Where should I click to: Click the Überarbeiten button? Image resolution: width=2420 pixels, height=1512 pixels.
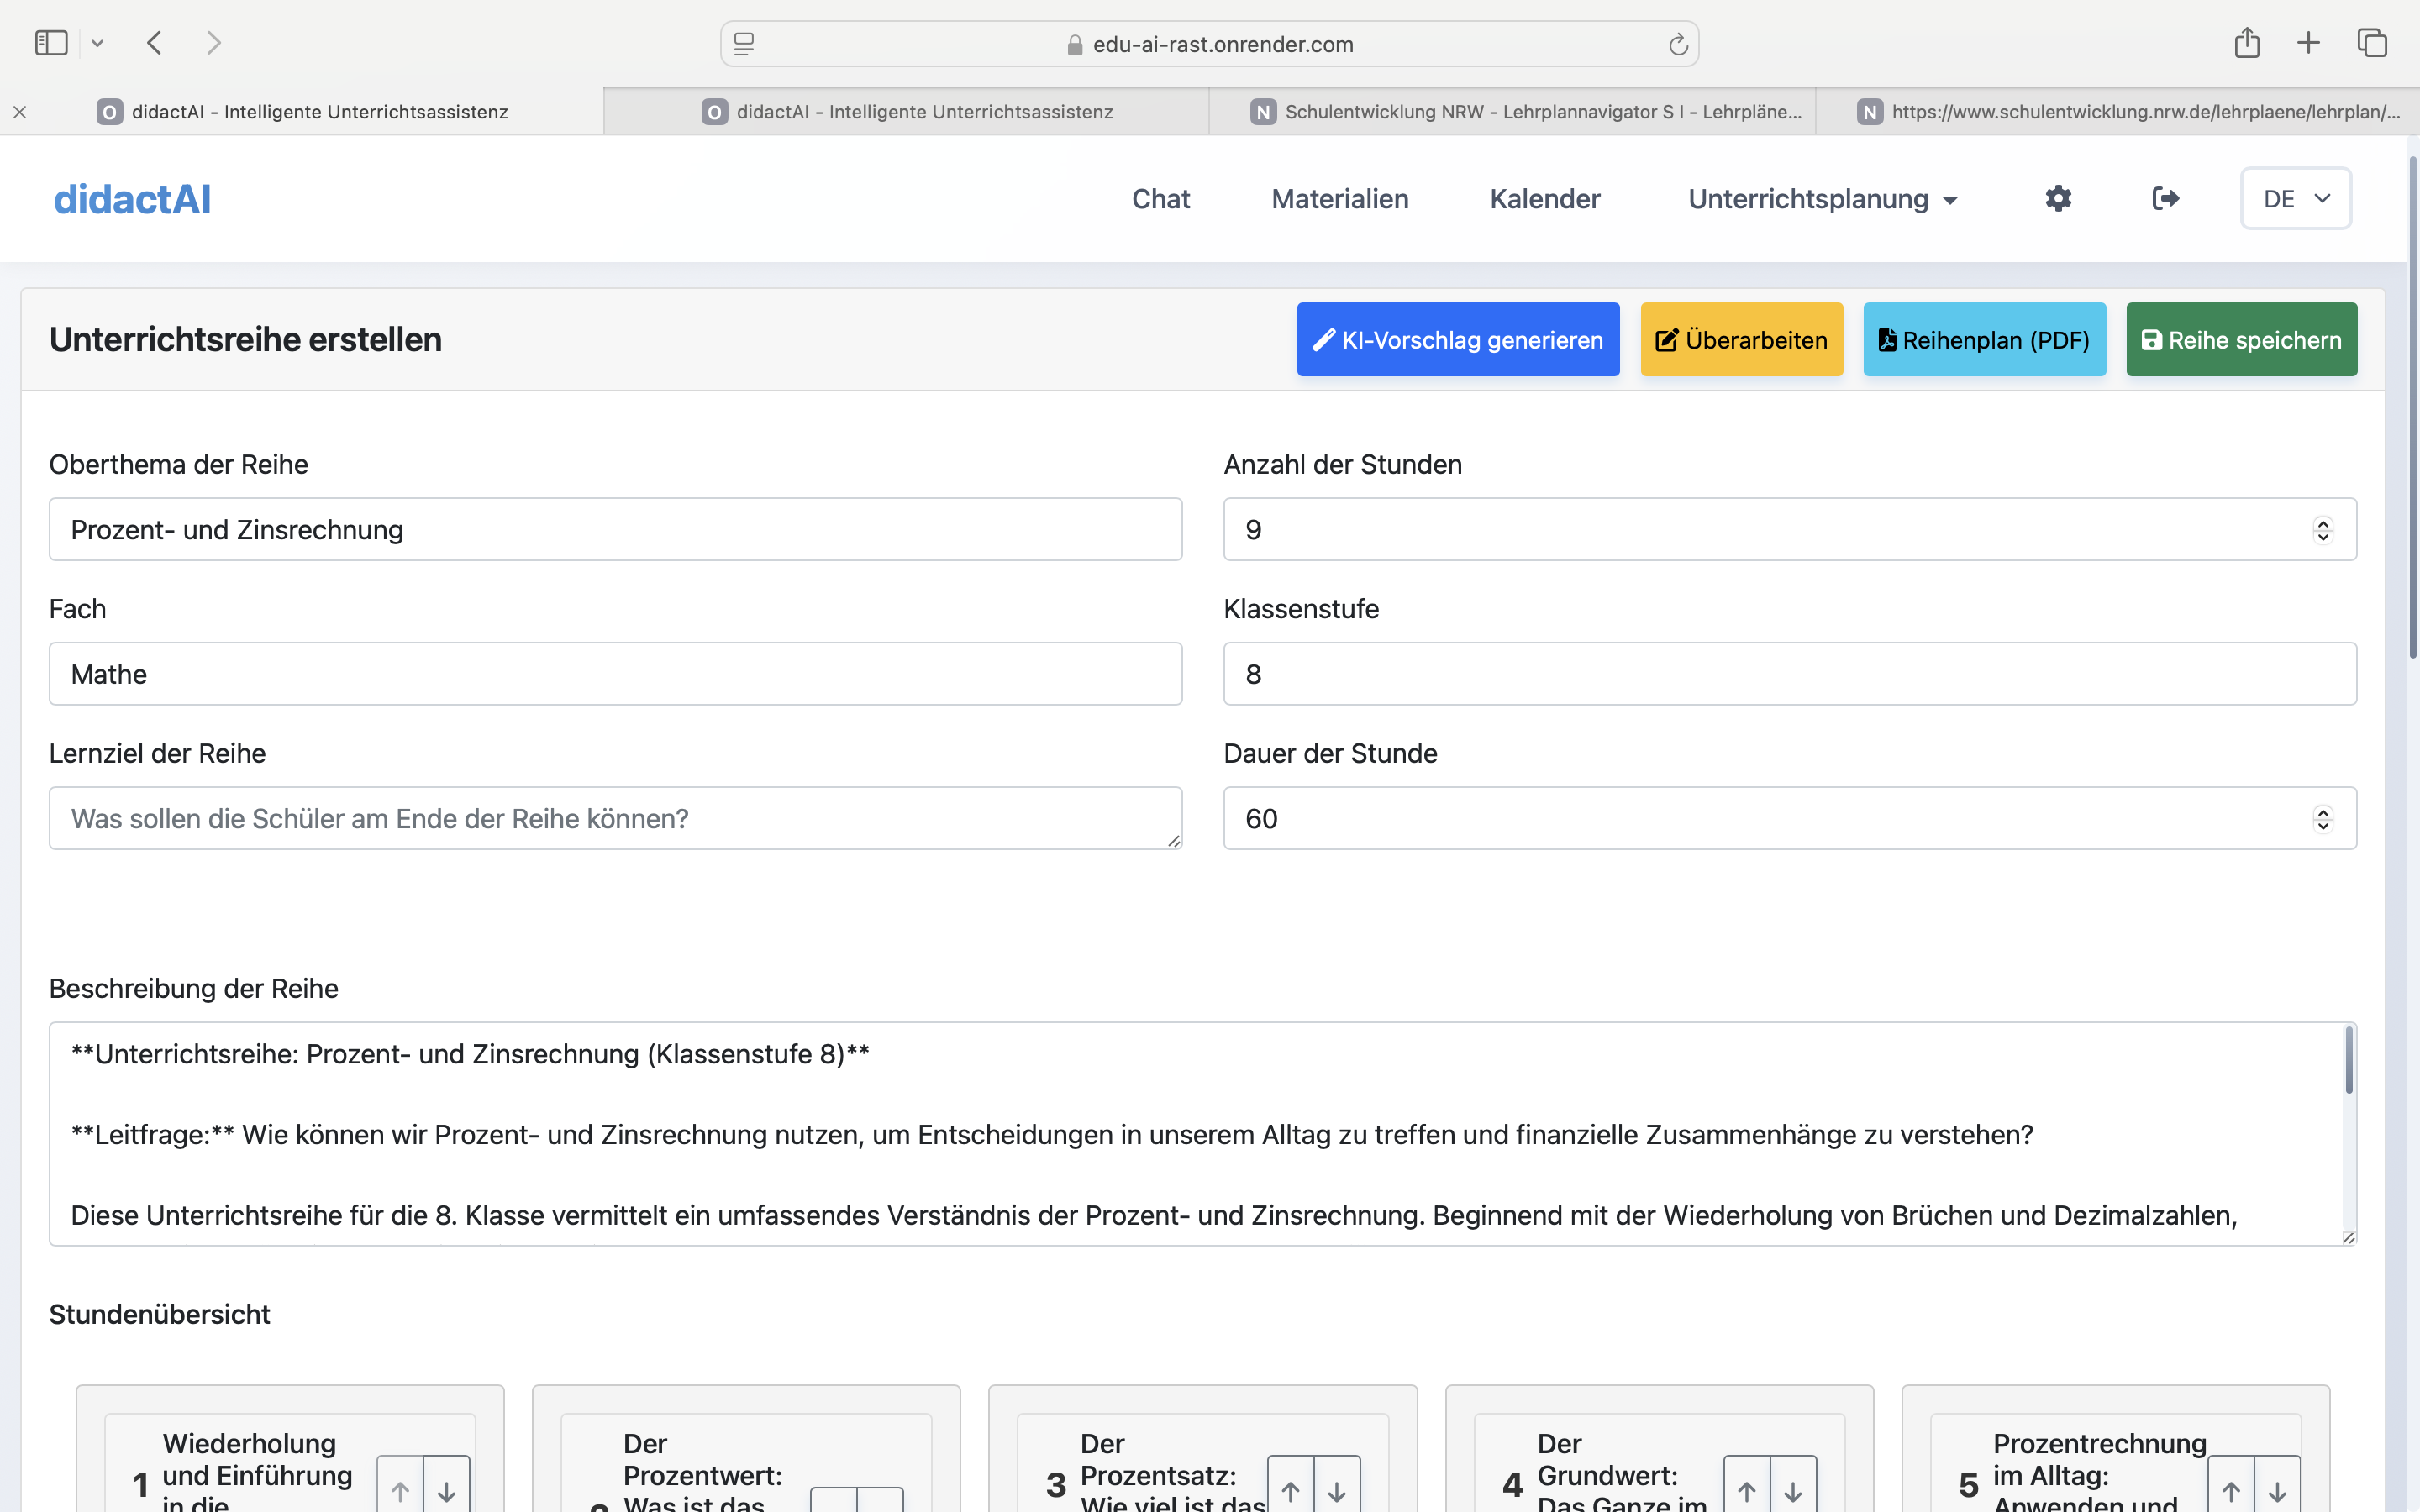[x=1741, y=339]
